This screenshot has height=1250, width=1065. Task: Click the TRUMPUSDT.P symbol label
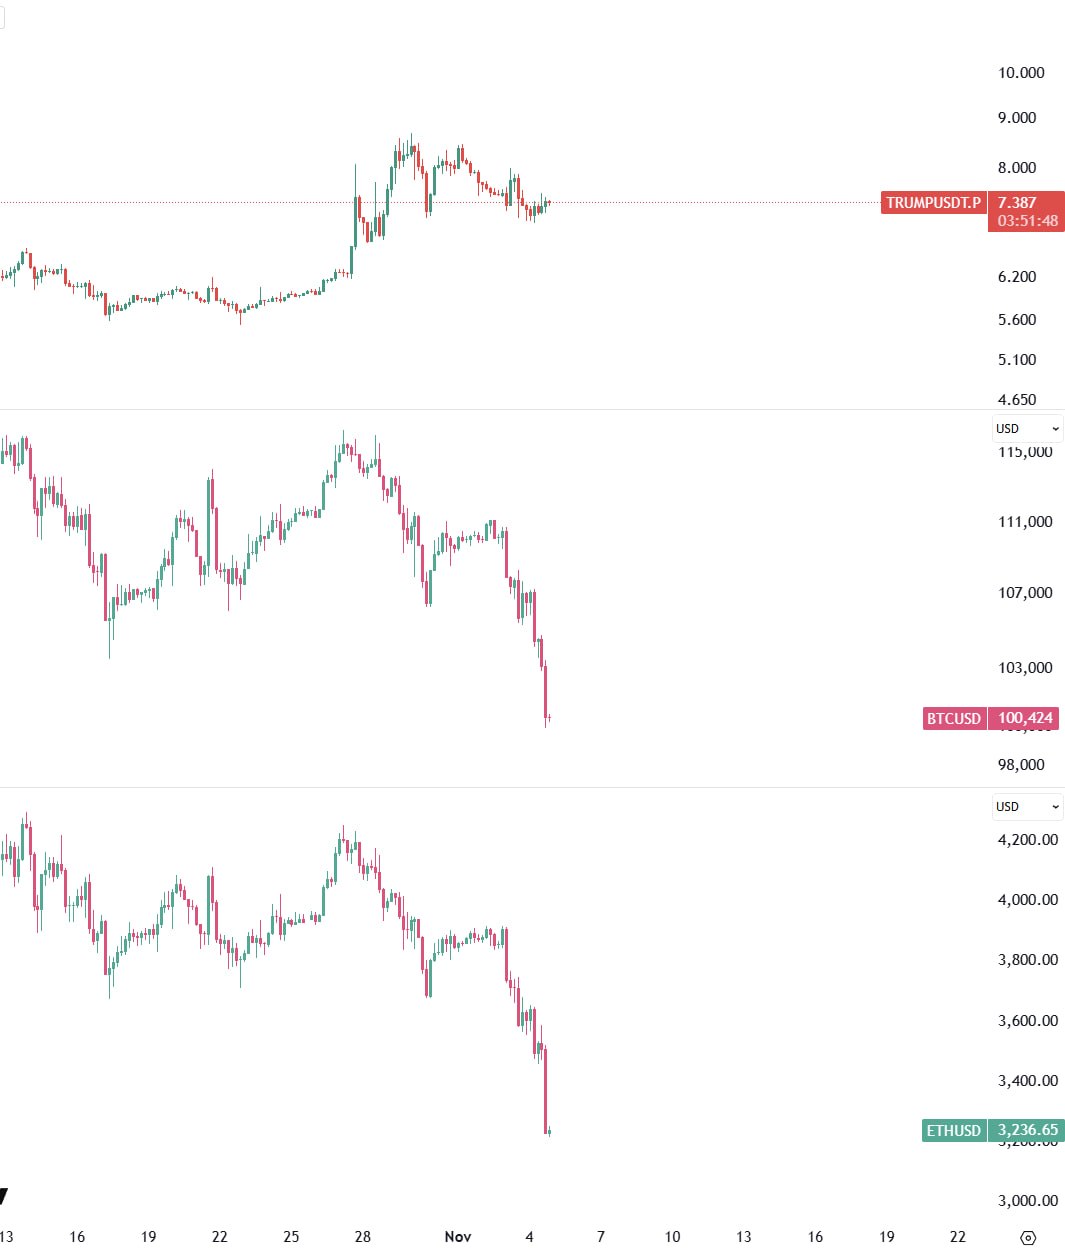click(933, 203)
